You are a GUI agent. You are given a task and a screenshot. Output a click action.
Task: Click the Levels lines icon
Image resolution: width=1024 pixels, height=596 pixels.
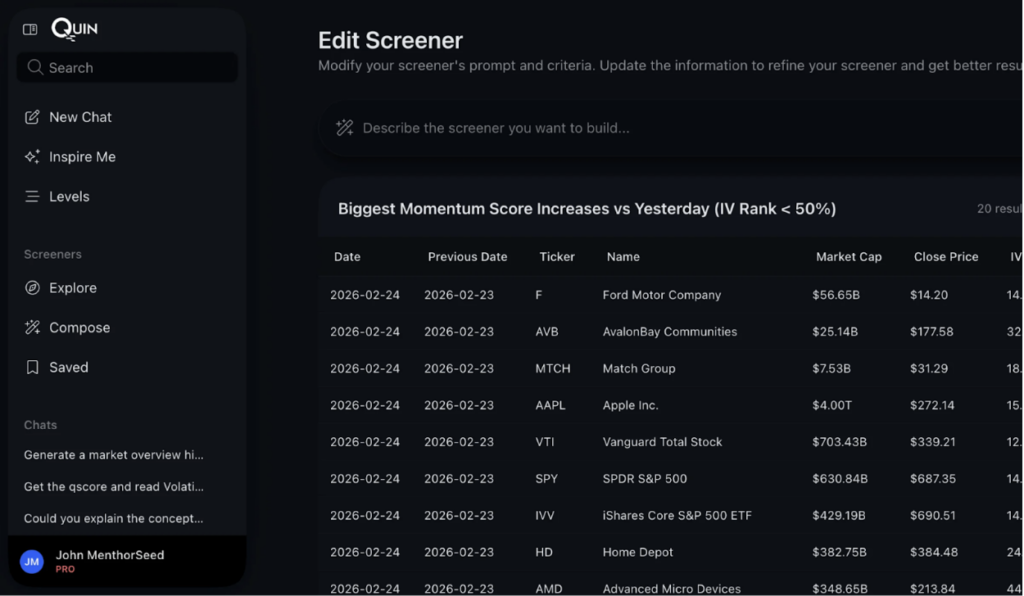[32, 196]
